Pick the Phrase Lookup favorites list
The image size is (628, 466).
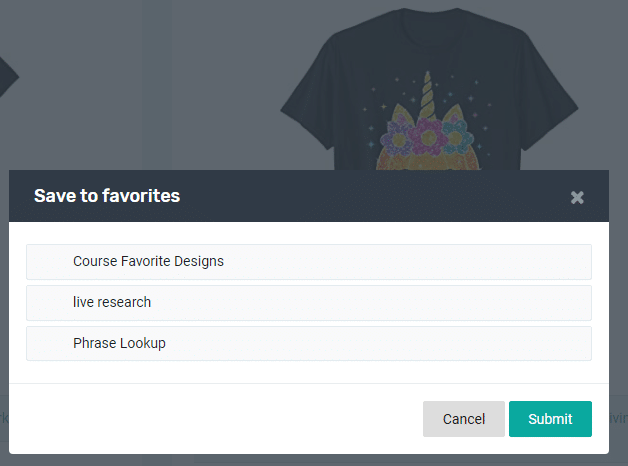(309, 343)
